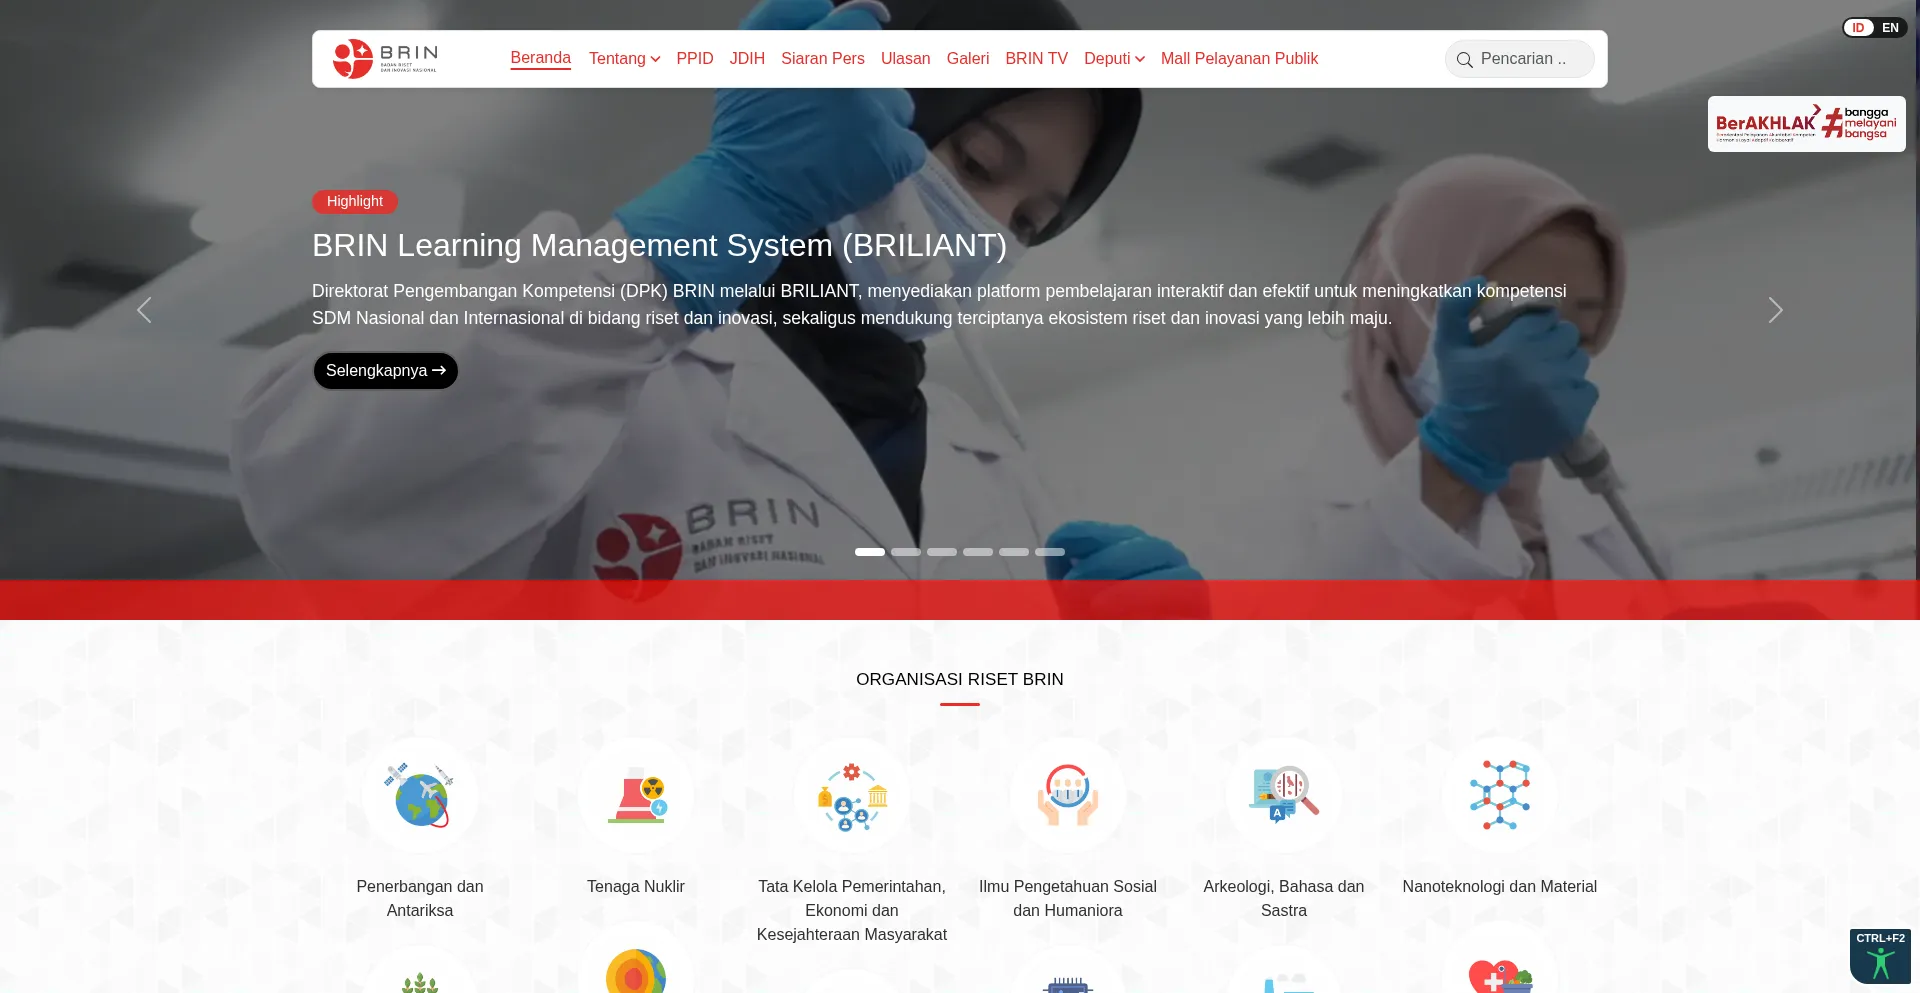Click the BRILIANT slide description paragraph
Viewport: 1920px width, 993px height.
(940, 304)
